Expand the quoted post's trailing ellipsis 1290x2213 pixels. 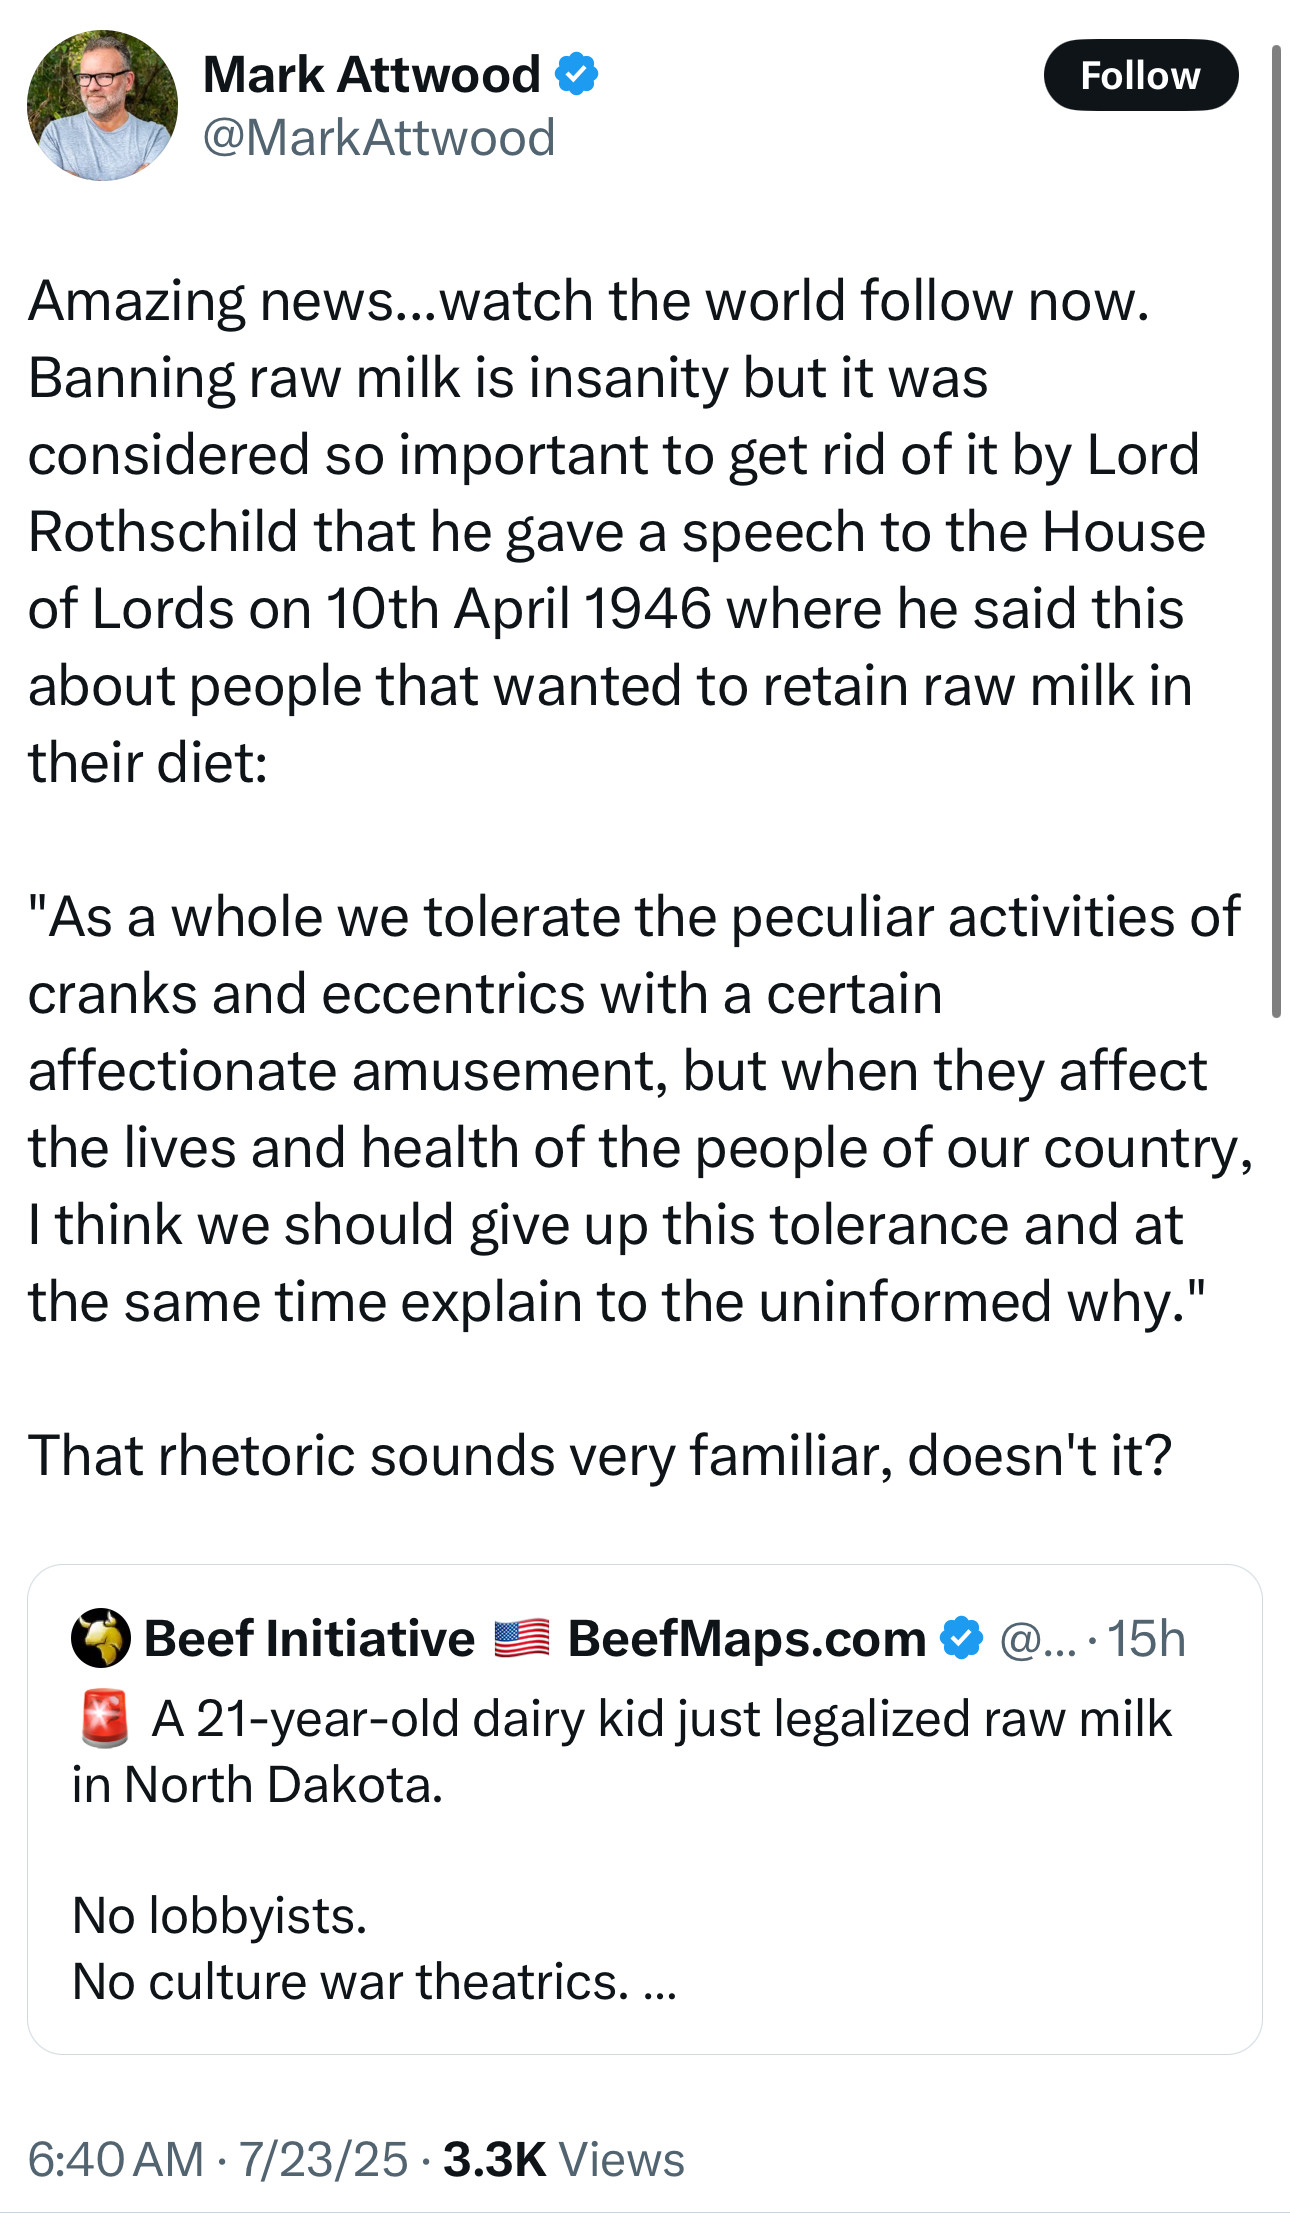(660, 1981)
